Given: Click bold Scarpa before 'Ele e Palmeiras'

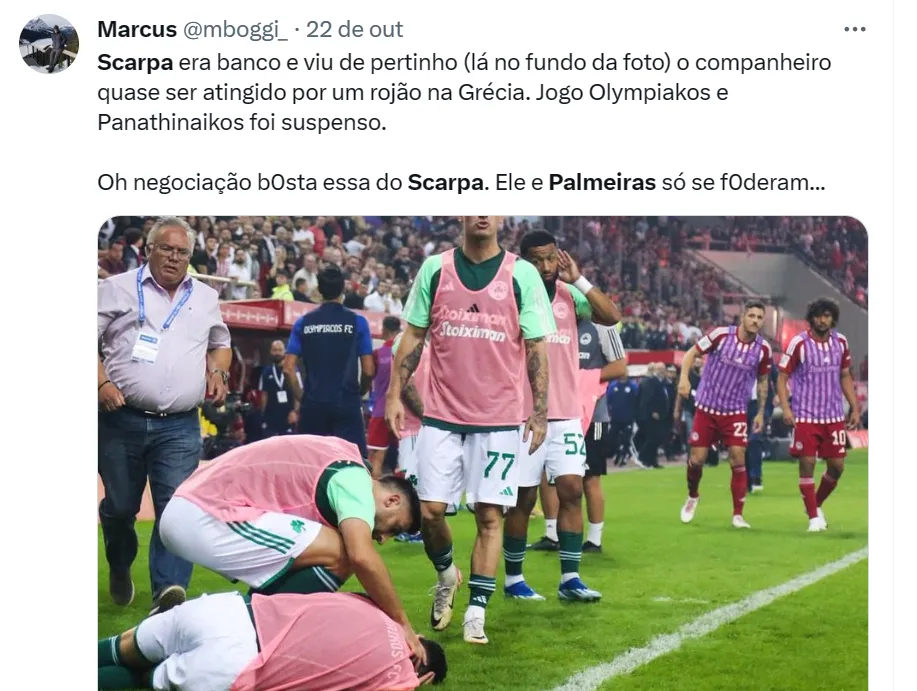Looking at the screenshot, I should [x=446, y=182].
